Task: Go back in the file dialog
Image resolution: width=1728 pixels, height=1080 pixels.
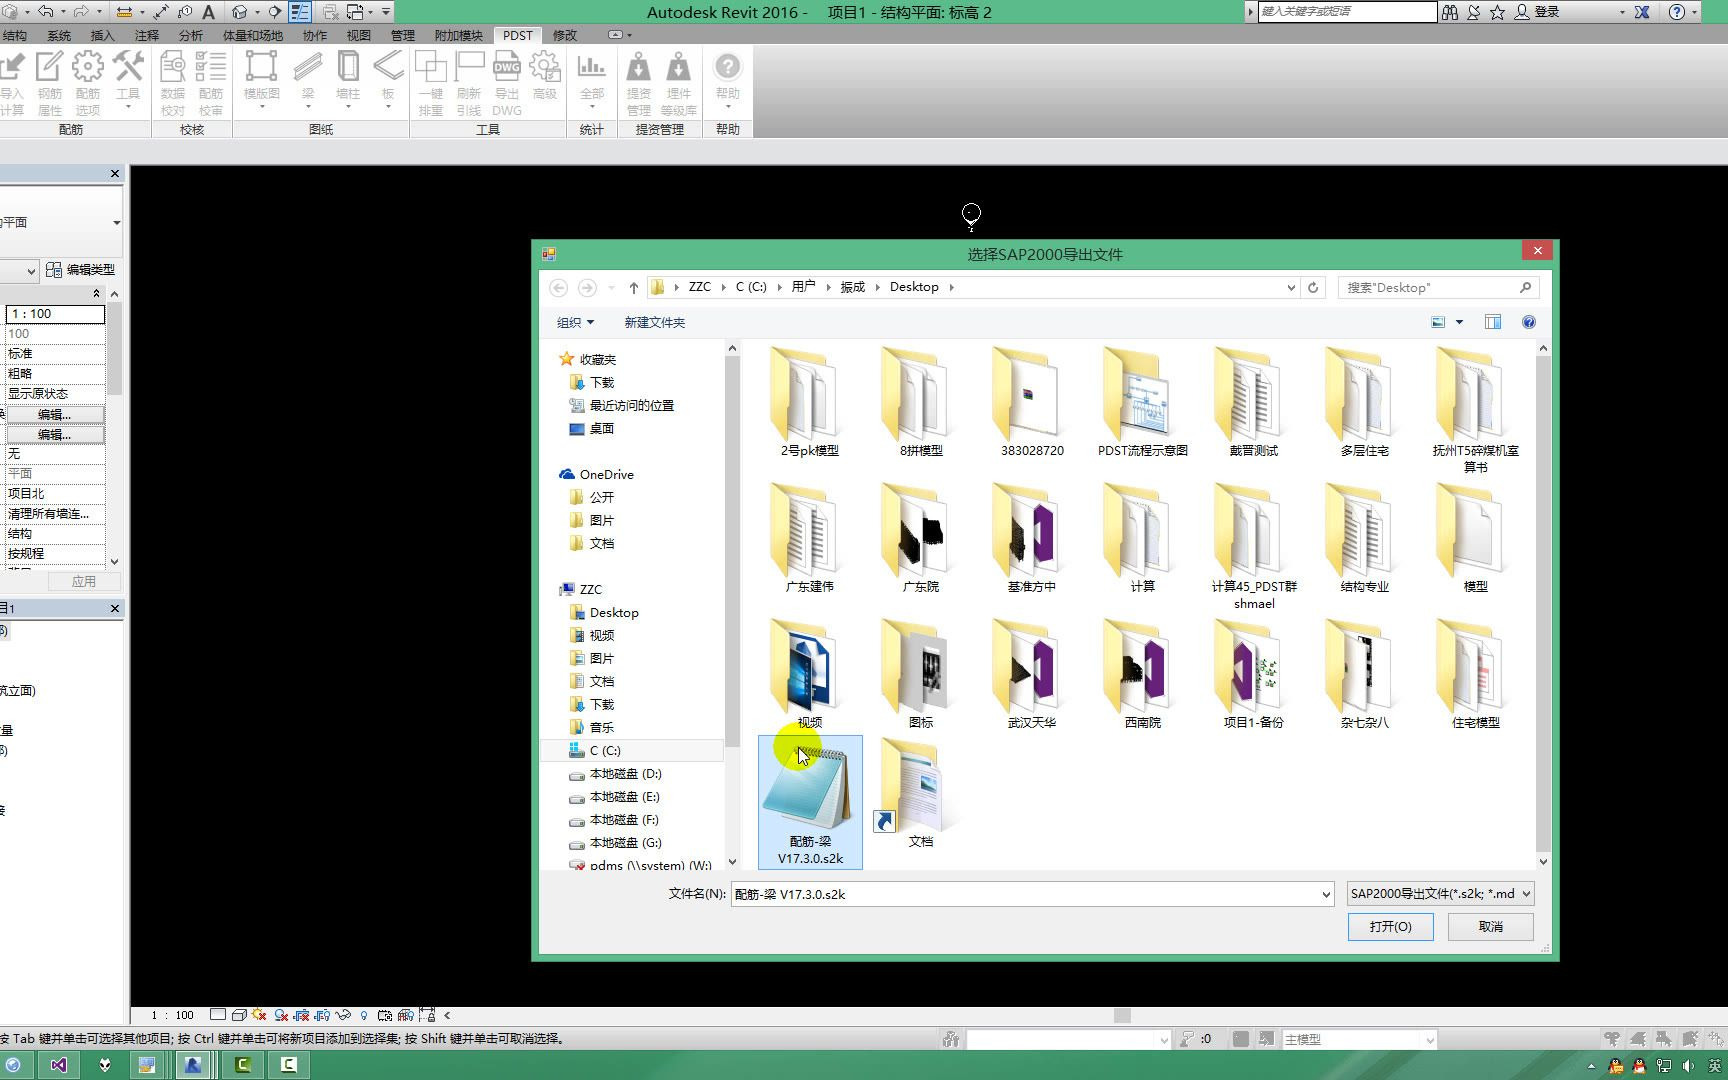Action: pyautogui.click(x=559, y=287)
